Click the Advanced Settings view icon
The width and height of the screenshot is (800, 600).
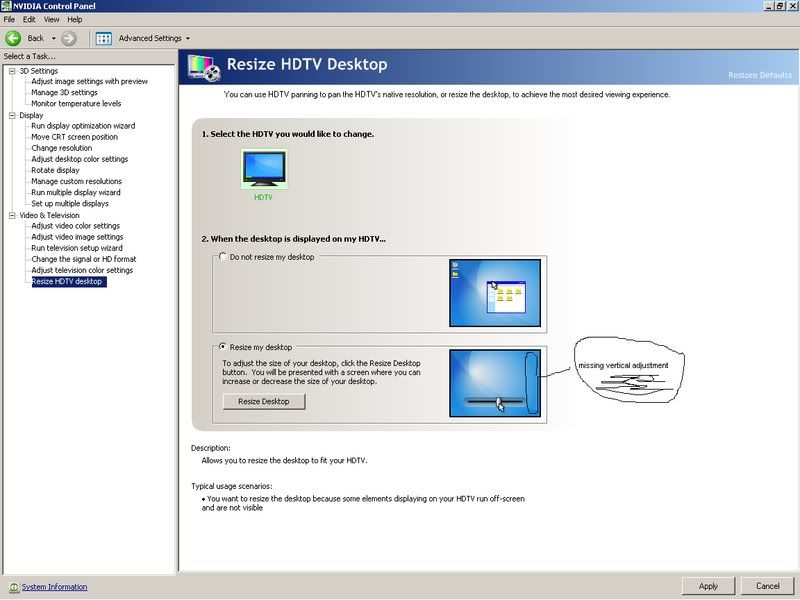tap(104, 38)
